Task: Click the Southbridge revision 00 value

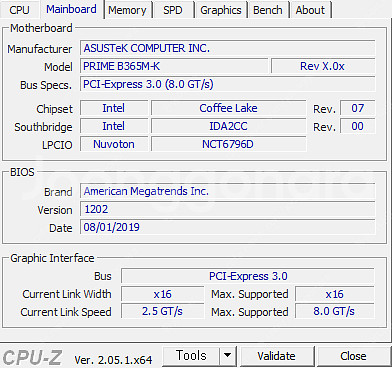Action: pos(357,126)
